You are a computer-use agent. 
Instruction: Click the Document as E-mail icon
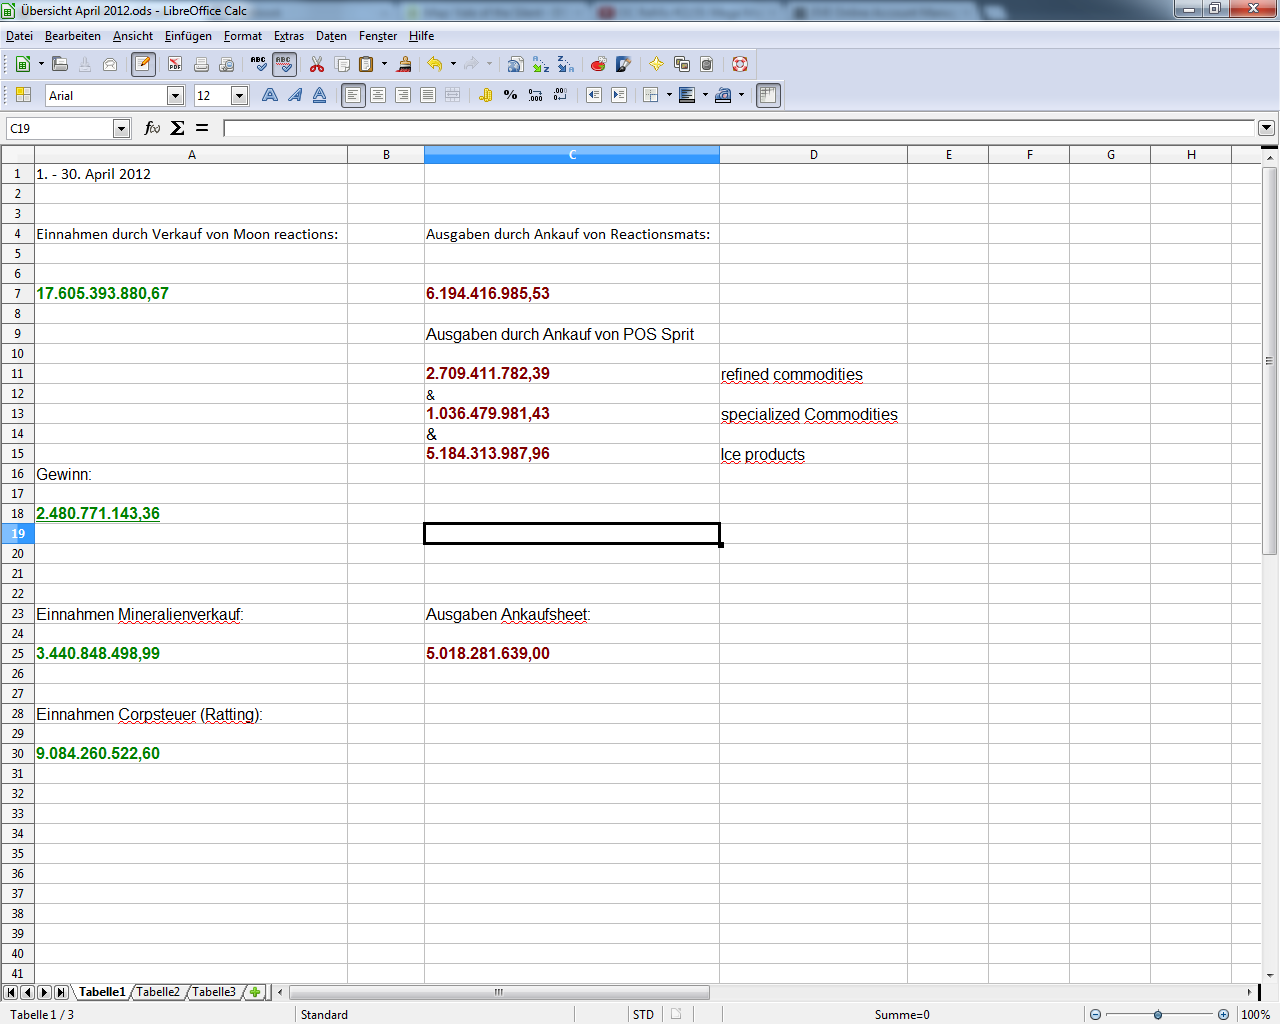click(110, 64)
